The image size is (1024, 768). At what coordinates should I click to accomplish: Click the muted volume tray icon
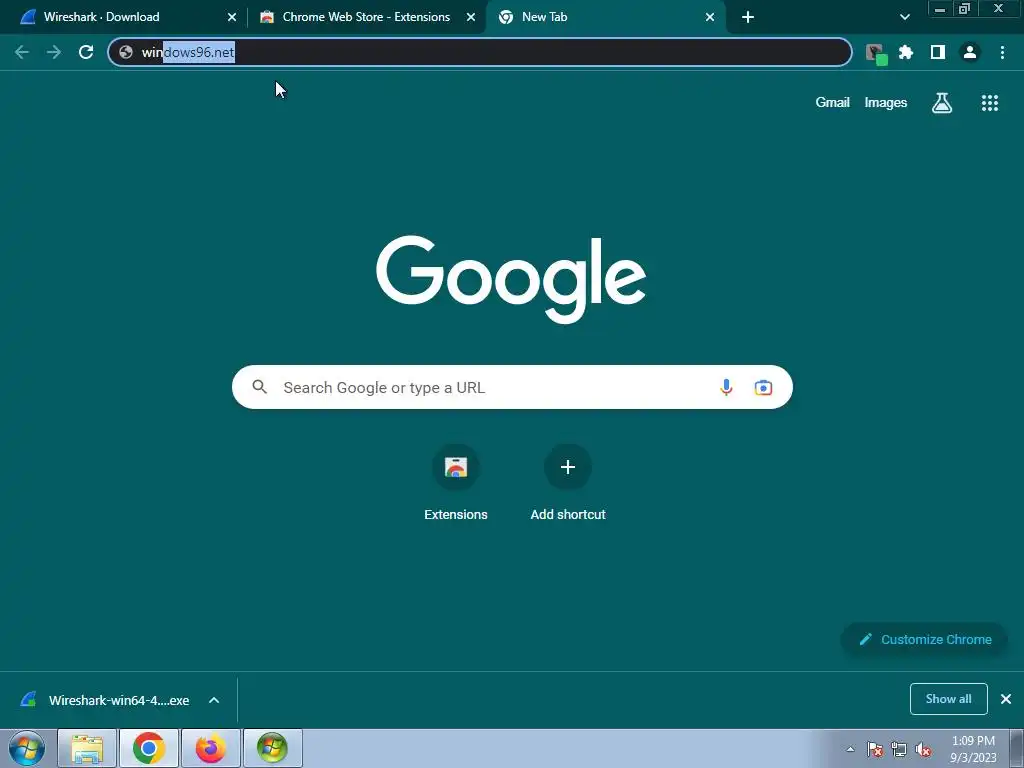click(923, 749)
